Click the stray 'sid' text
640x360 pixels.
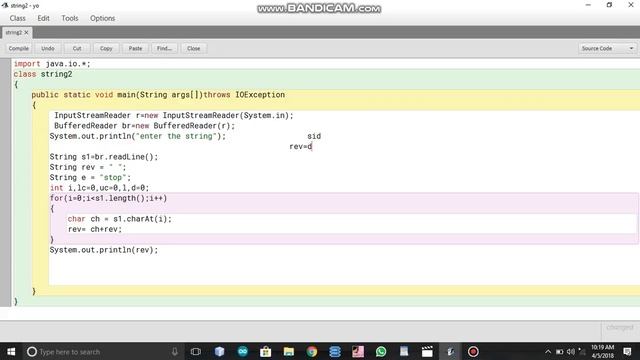coord(314,136)
